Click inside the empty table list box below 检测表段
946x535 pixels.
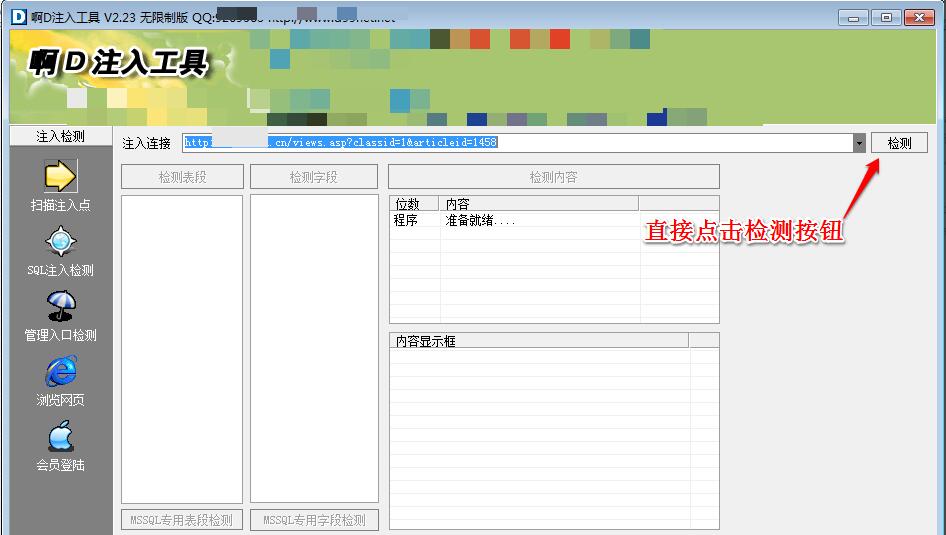click(x=182, y=349)
